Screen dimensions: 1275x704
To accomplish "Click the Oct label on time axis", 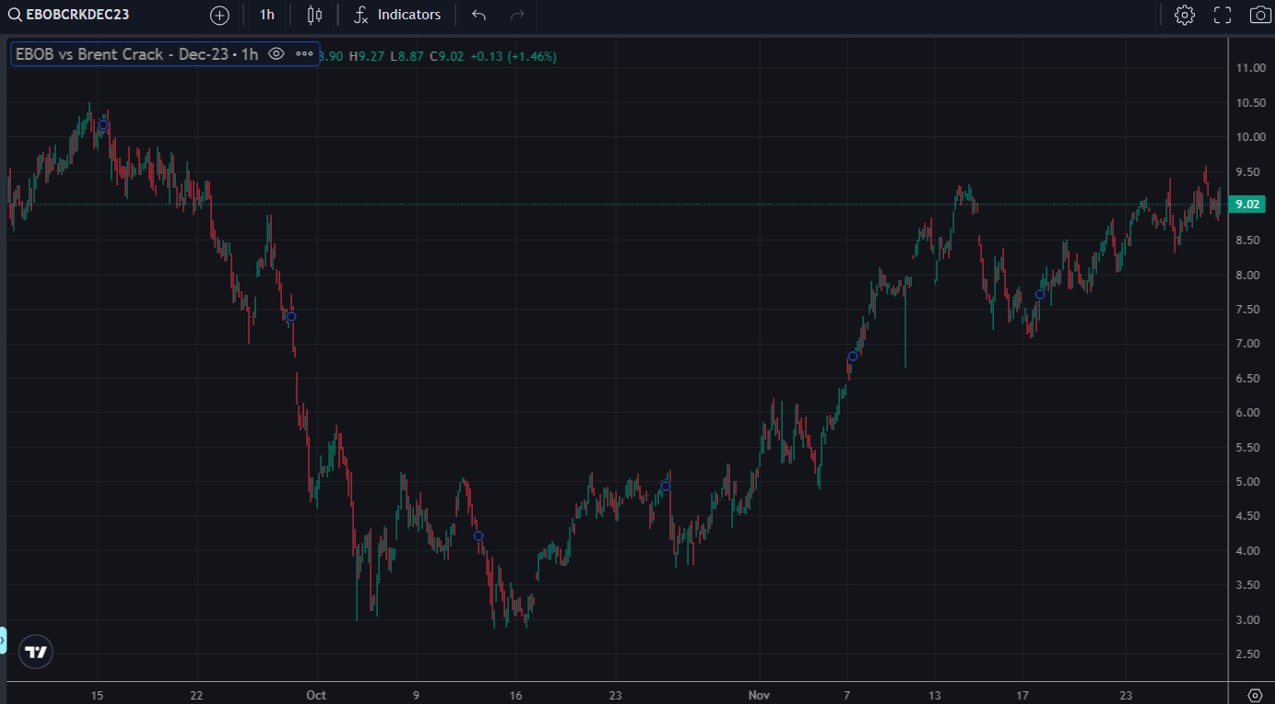I will pyautogui.click(x=316, y=695).
